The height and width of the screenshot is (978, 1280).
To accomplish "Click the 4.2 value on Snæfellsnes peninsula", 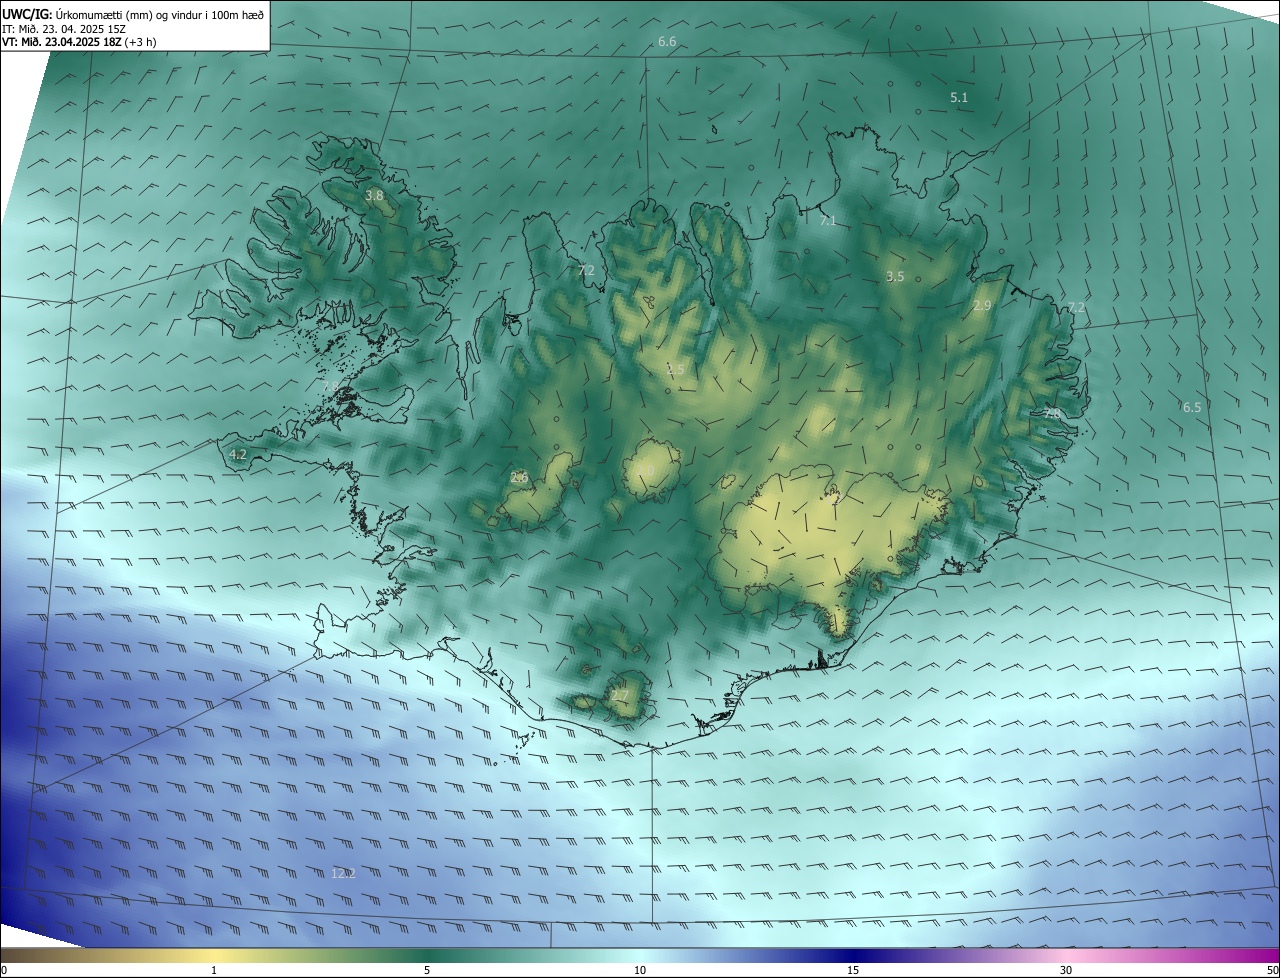I will click(x=238, y=455).
